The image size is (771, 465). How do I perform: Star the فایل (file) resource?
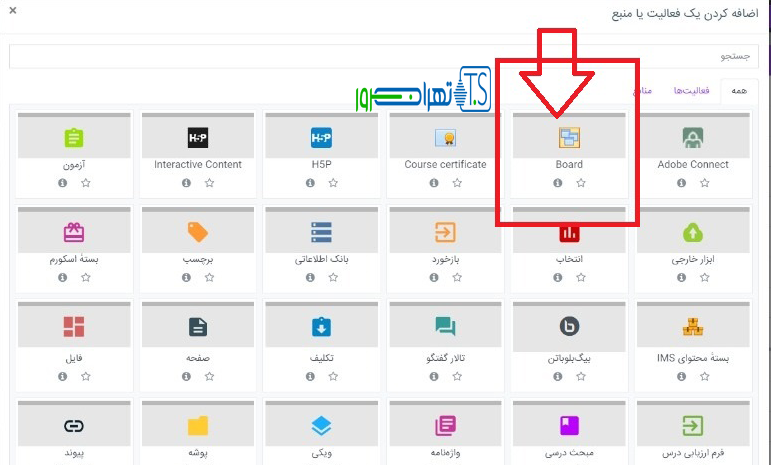coord(86,376)
